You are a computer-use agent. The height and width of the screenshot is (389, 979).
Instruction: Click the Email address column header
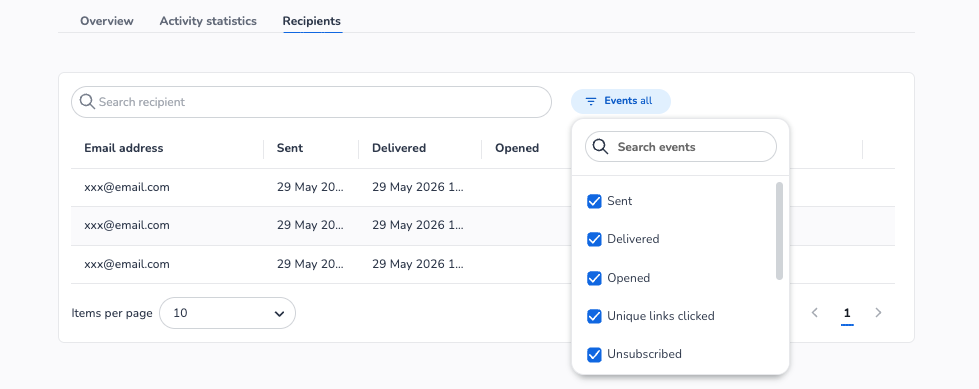[x=124, y=148]
